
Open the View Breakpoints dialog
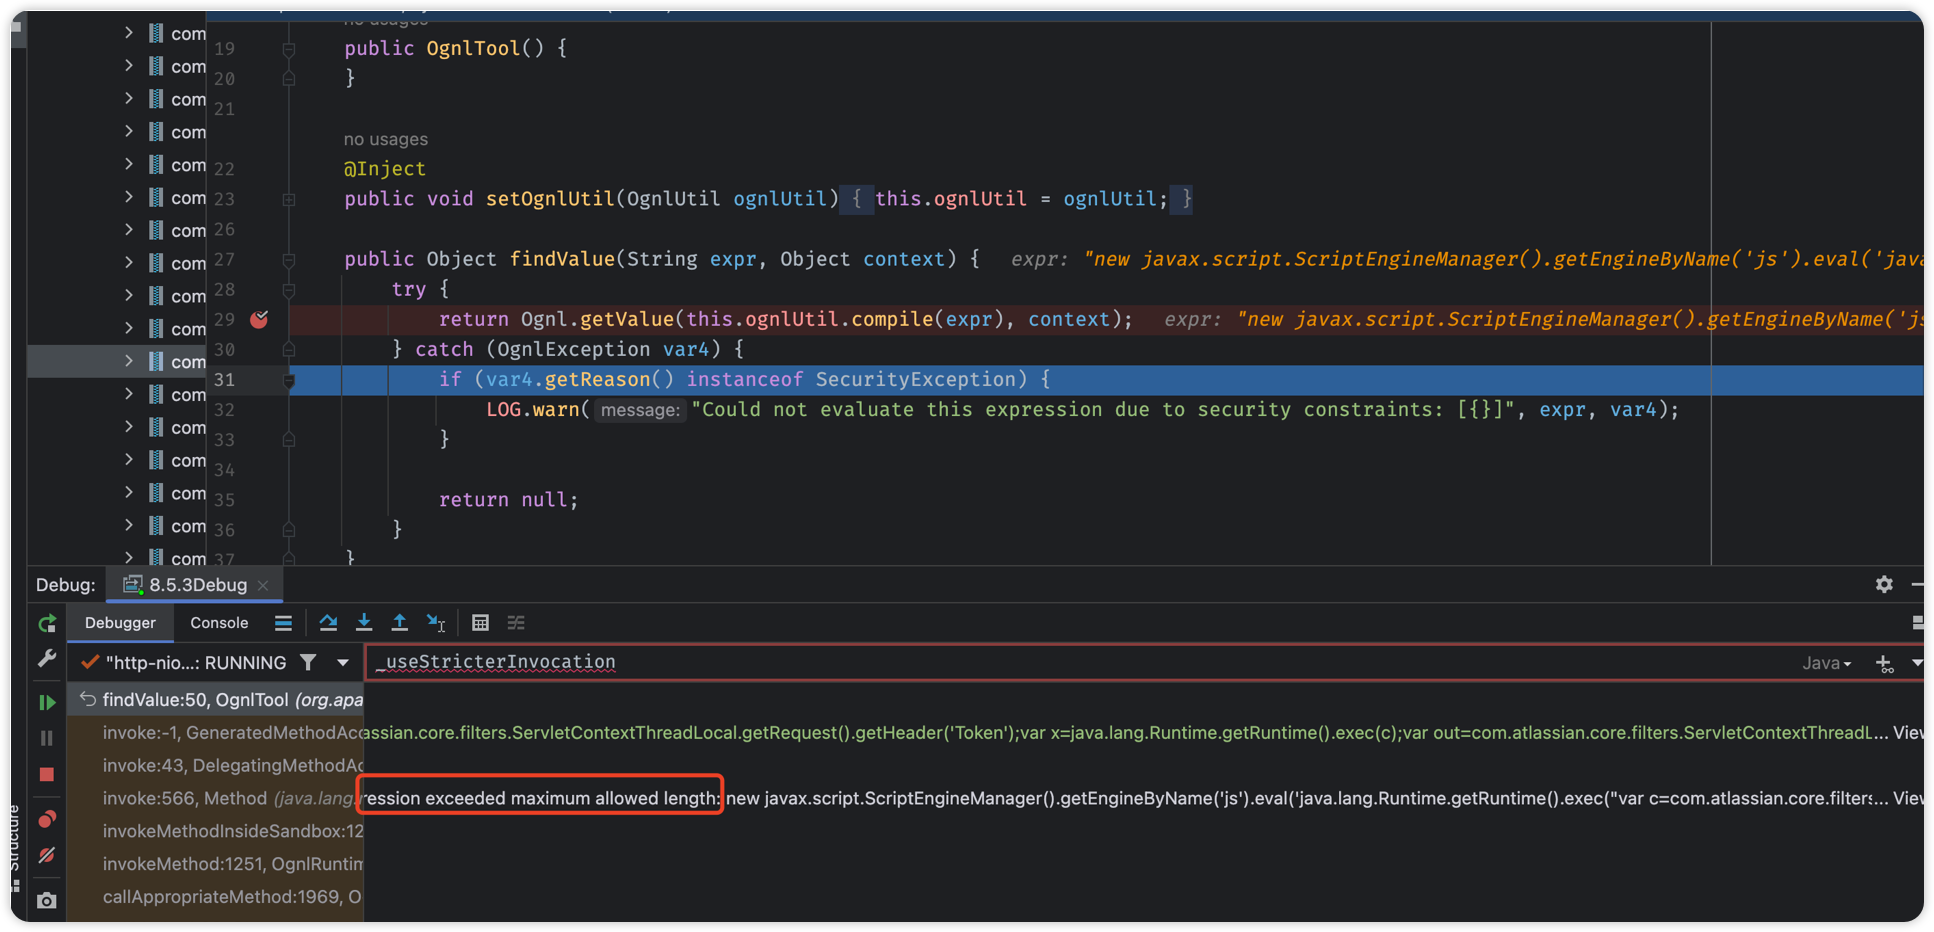coord(47,819)
